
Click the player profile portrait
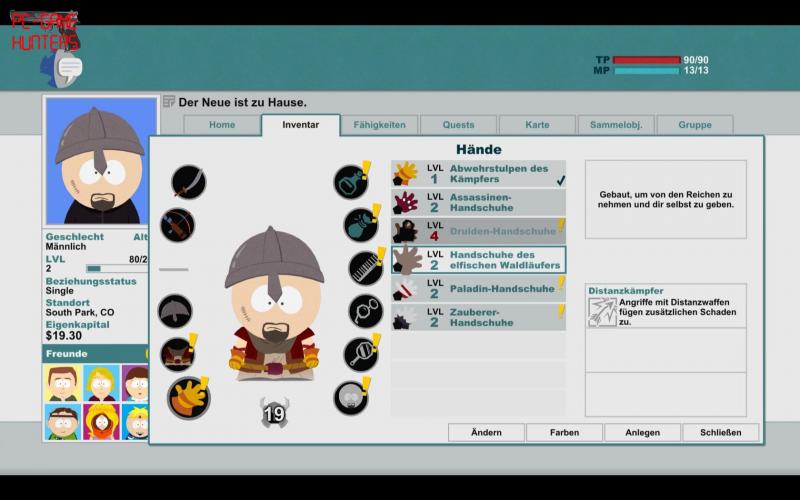click(x=101, y=161)
